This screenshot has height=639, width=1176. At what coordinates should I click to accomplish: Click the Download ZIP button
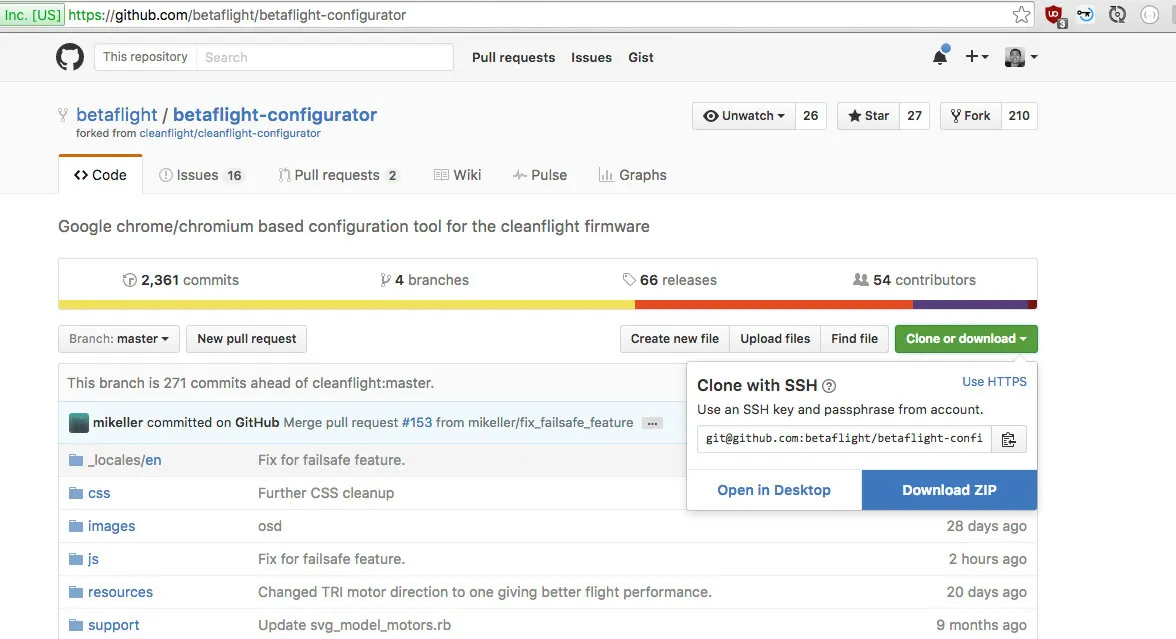(x=949, y=490)
